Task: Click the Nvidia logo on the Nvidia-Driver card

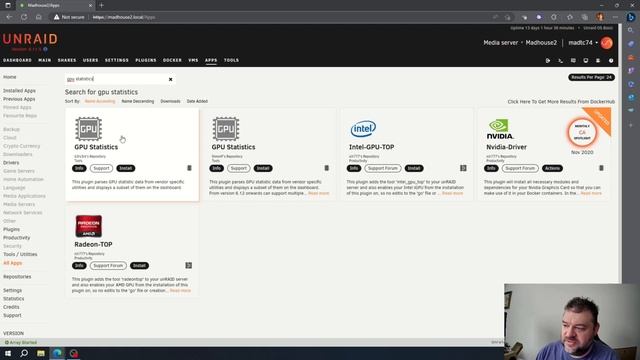Action: [500, 129]
